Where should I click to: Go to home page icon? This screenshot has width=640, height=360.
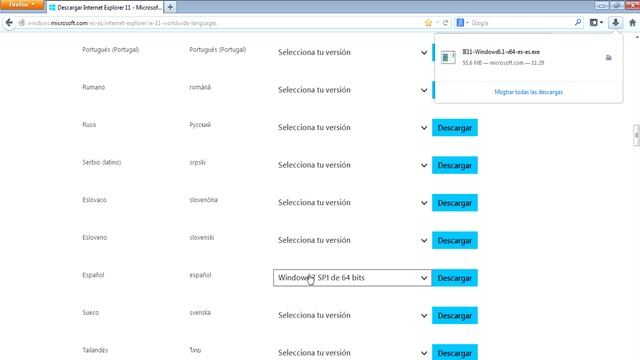click(632, 23)
